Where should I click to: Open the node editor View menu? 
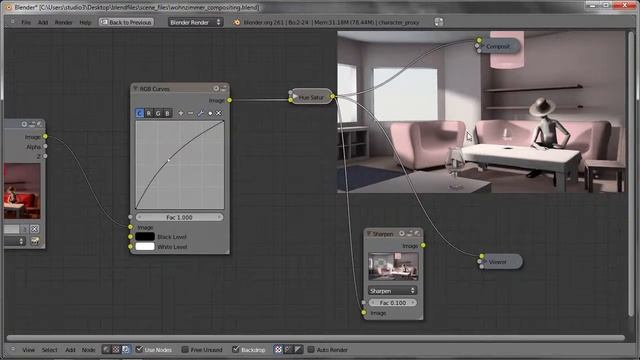pyautogui.click(x=28, y=350)
